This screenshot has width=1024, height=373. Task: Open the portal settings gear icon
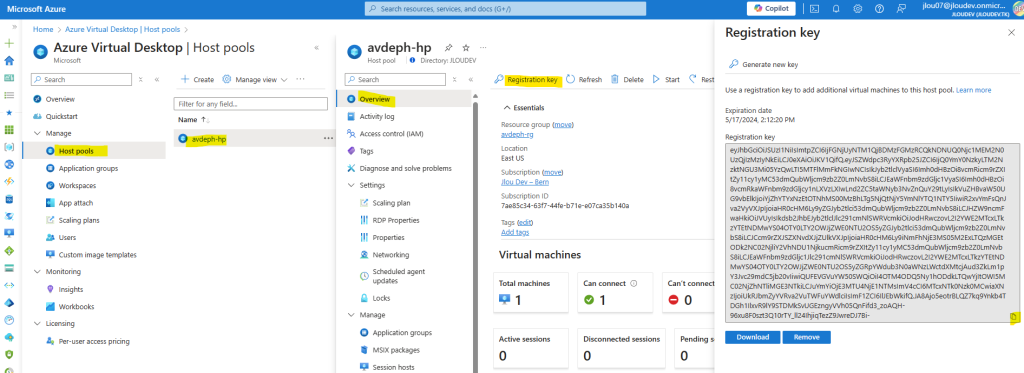click(857, 8)
